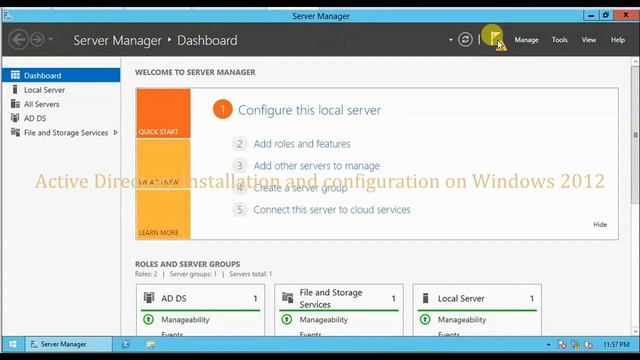This screenshot has height=360, width=640.
Task: Click Add roles and features link
Action: (302, 144)
